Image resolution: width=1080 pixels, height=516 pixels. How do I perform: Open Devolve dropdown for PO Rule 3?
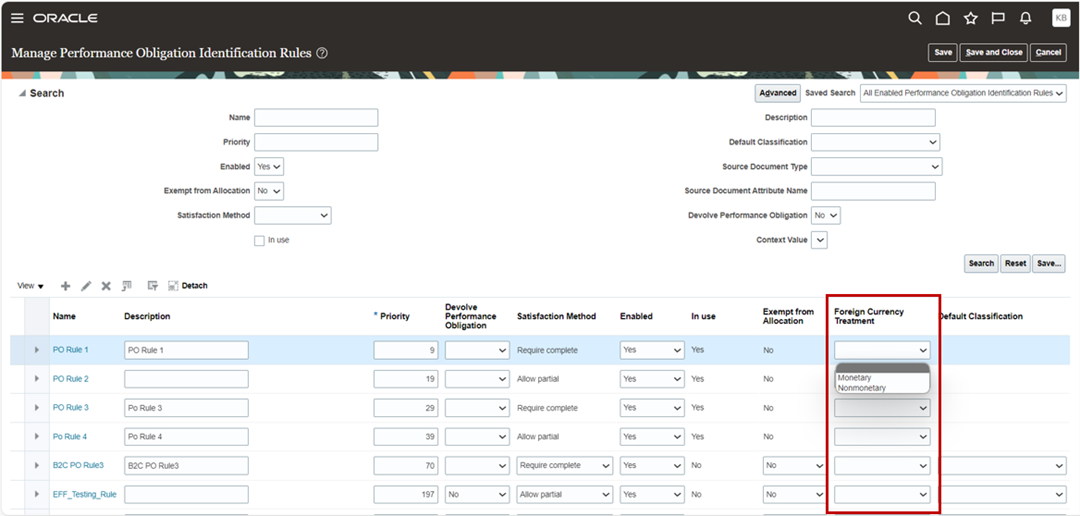click(x=477, y=408)
